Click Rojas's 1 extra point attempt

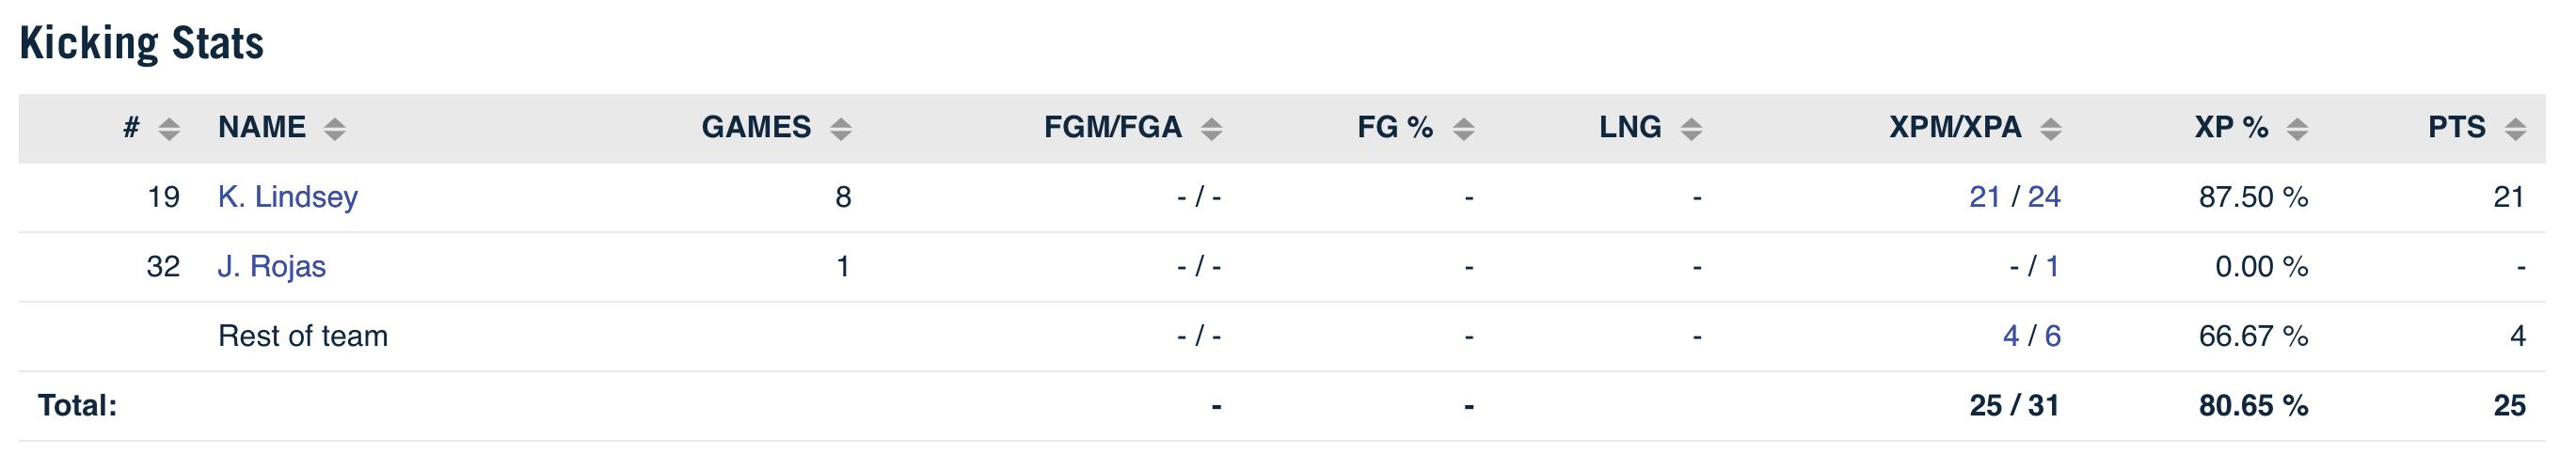(x=2052, y=267)
